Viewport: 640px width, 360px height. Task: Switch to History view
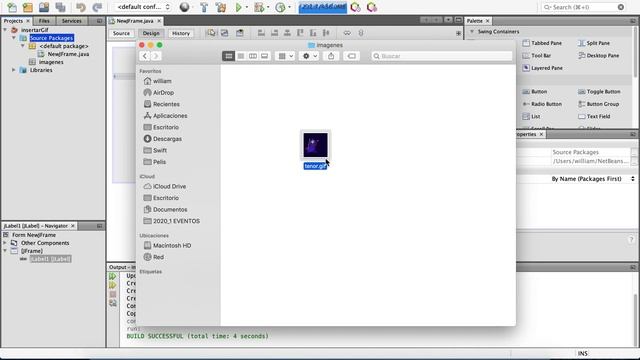(181, 33)
